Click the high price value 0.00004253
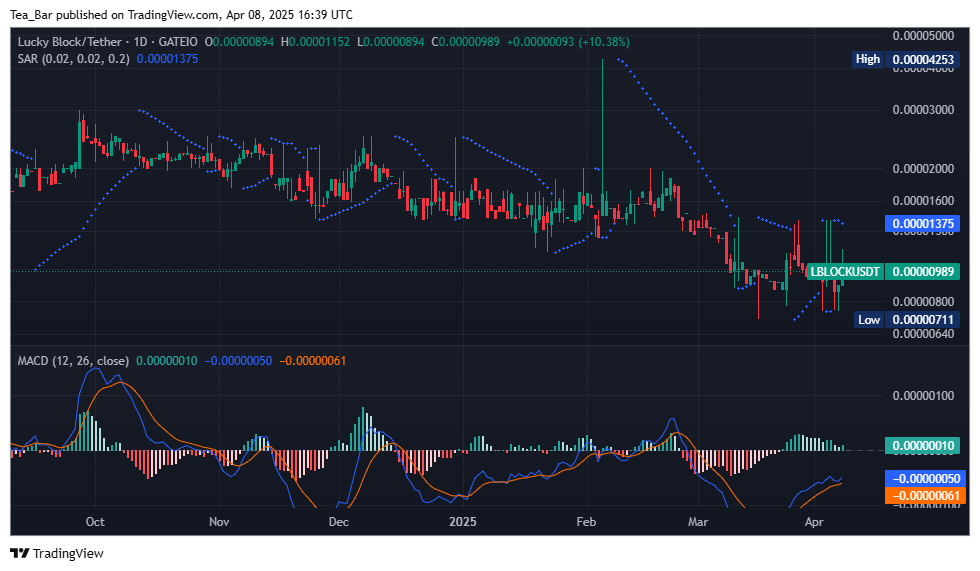980x571 pixels. (922, 59)
